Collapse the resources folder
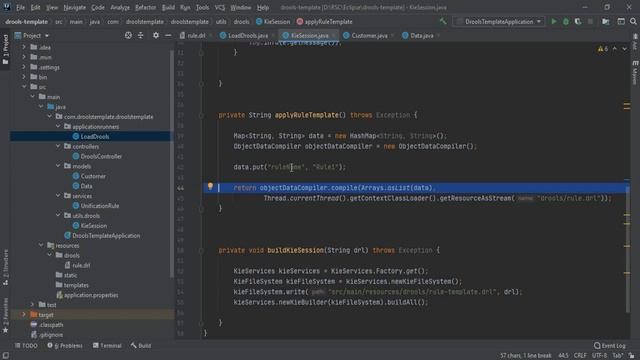This screenshot has width=640, height=360. point(41,245)
